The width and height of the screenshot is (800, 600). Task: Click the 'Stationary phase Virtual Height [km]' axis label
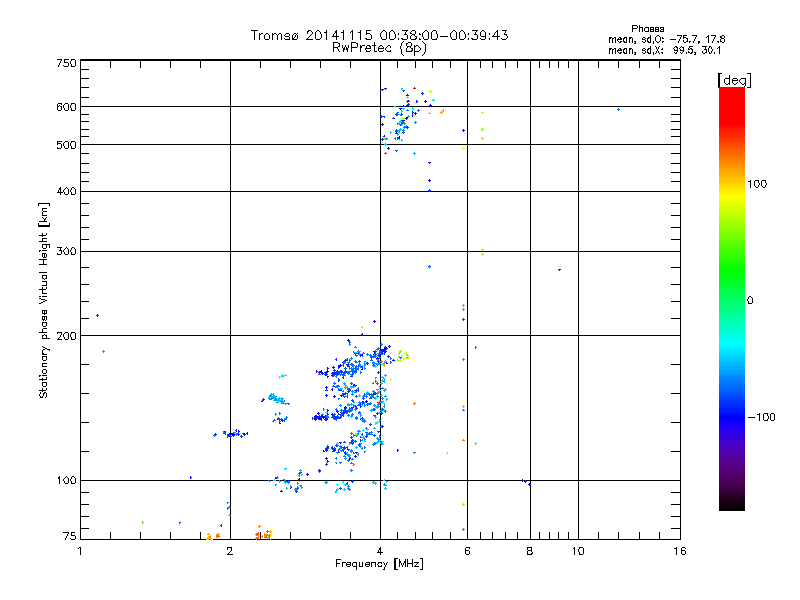click(44, 301)
